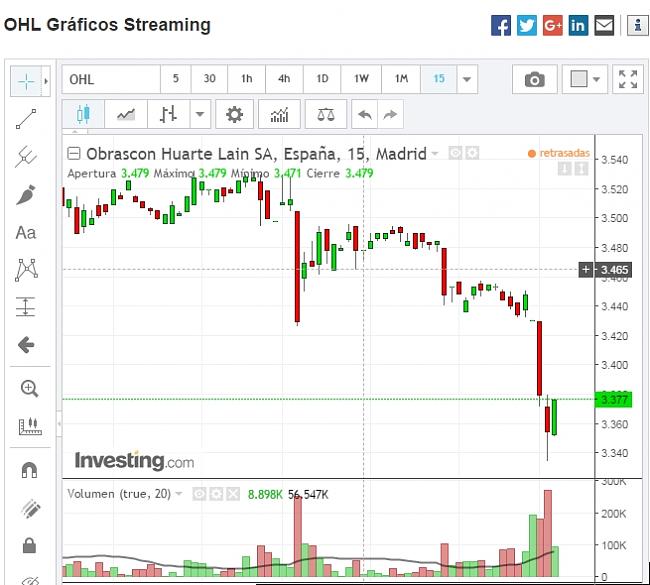Select the brush drawing tool
This screenshot has height=585, width=650.
[26, 195]
